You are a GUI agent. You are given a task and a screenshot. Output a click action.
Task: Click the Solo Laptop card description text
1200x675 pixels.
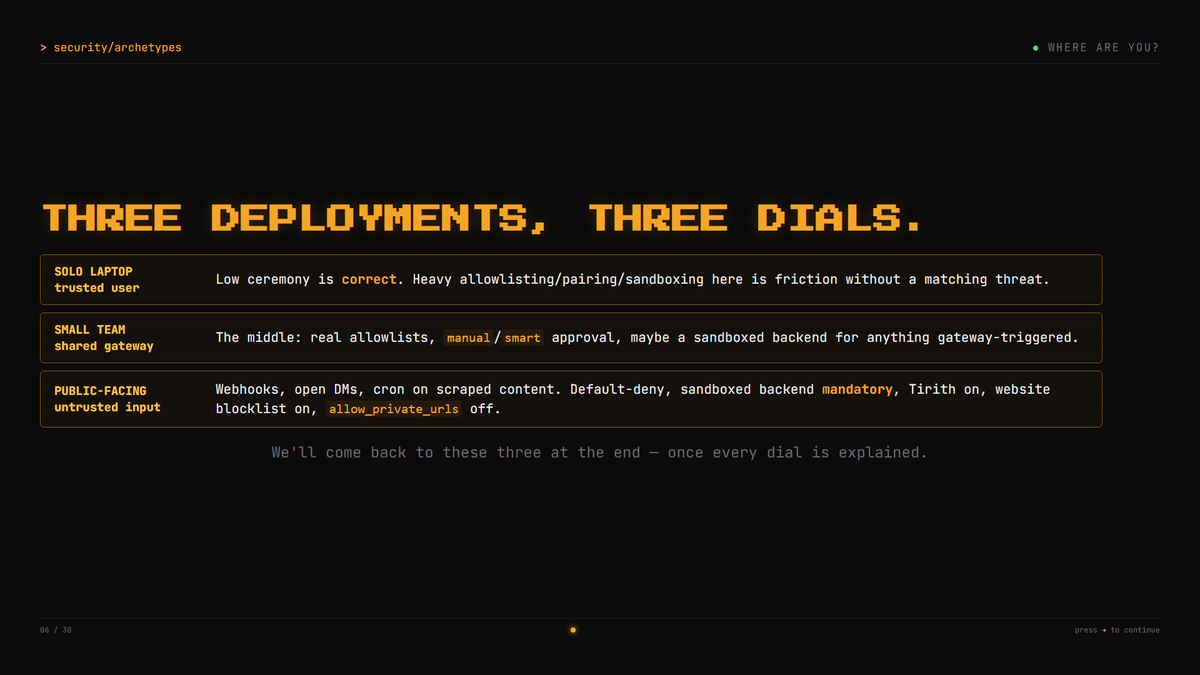[633, 280]
